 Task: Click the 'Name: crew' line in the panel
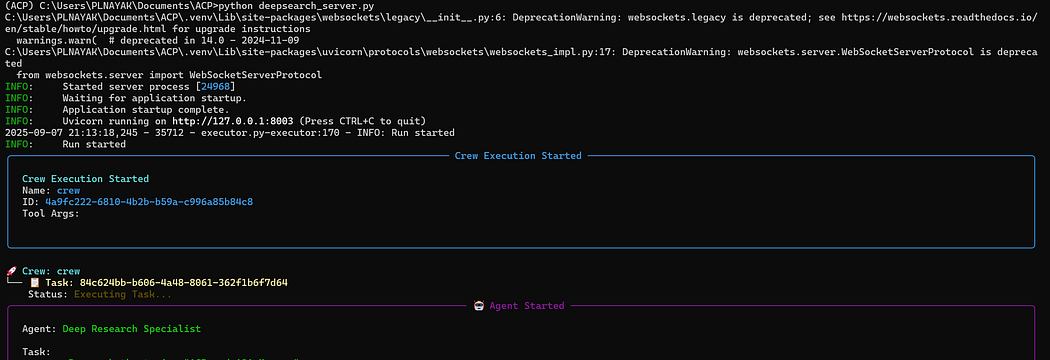[51, 191]
